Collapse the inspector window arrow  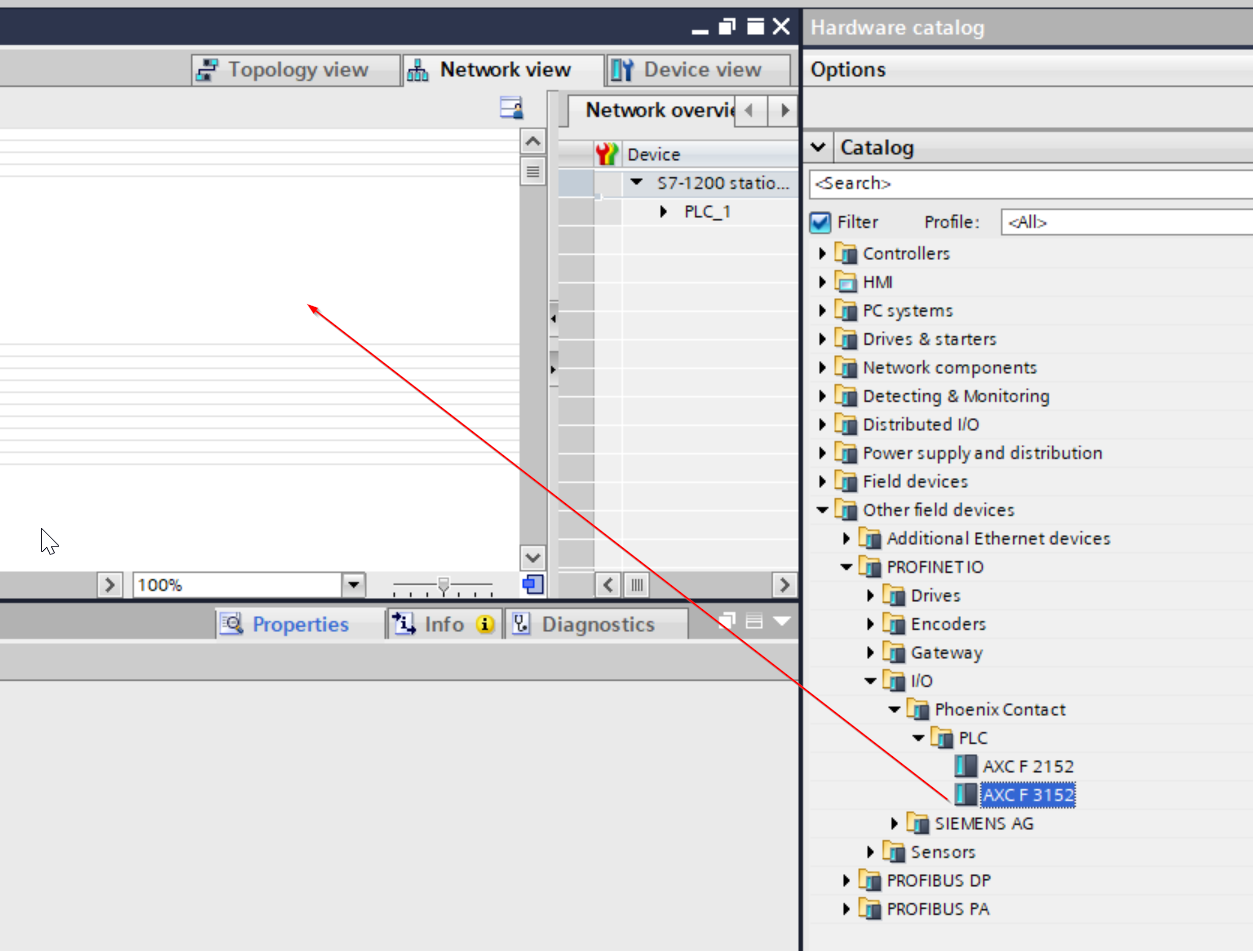782,621
